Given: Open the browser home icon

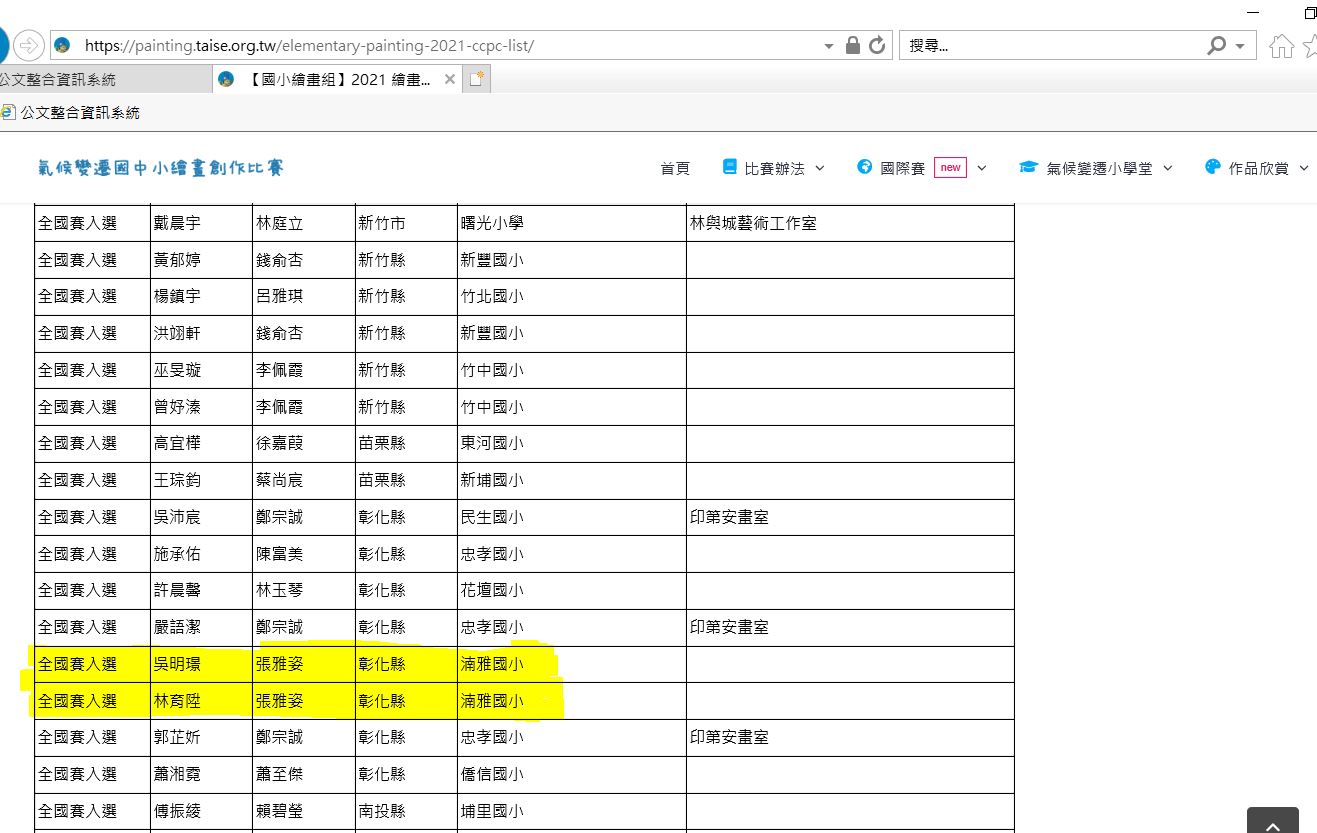Looking at the screenshot, I should point(1281,46).
